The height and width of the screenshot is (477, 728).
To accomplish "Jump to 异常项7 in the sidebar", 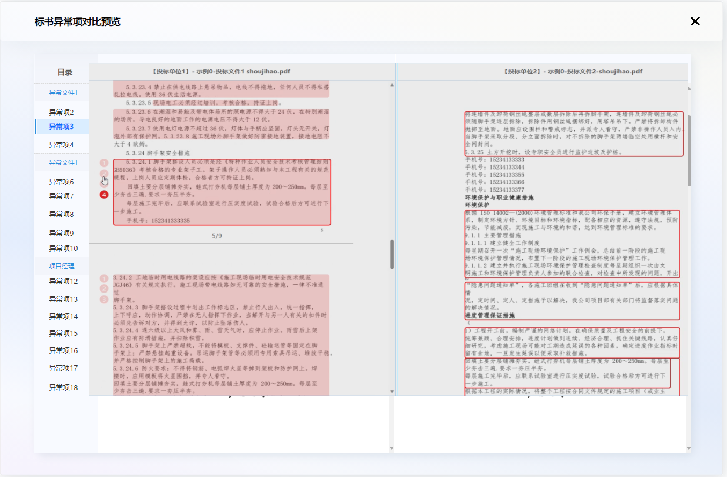I will coord(64,197).
